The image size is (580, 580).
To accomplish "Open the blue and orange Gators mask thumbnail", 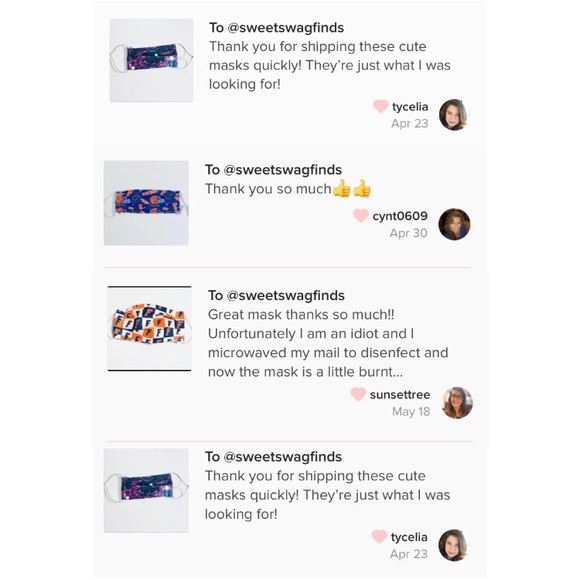I will coord(146,203).
